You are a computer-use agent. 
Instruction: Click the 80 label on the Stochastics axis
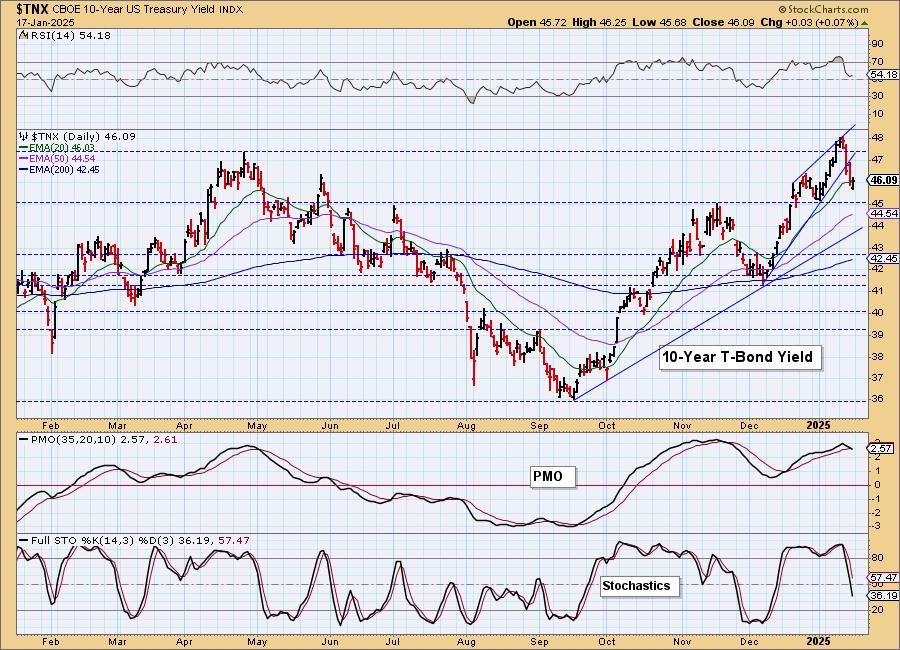click(x=878, y=558)
